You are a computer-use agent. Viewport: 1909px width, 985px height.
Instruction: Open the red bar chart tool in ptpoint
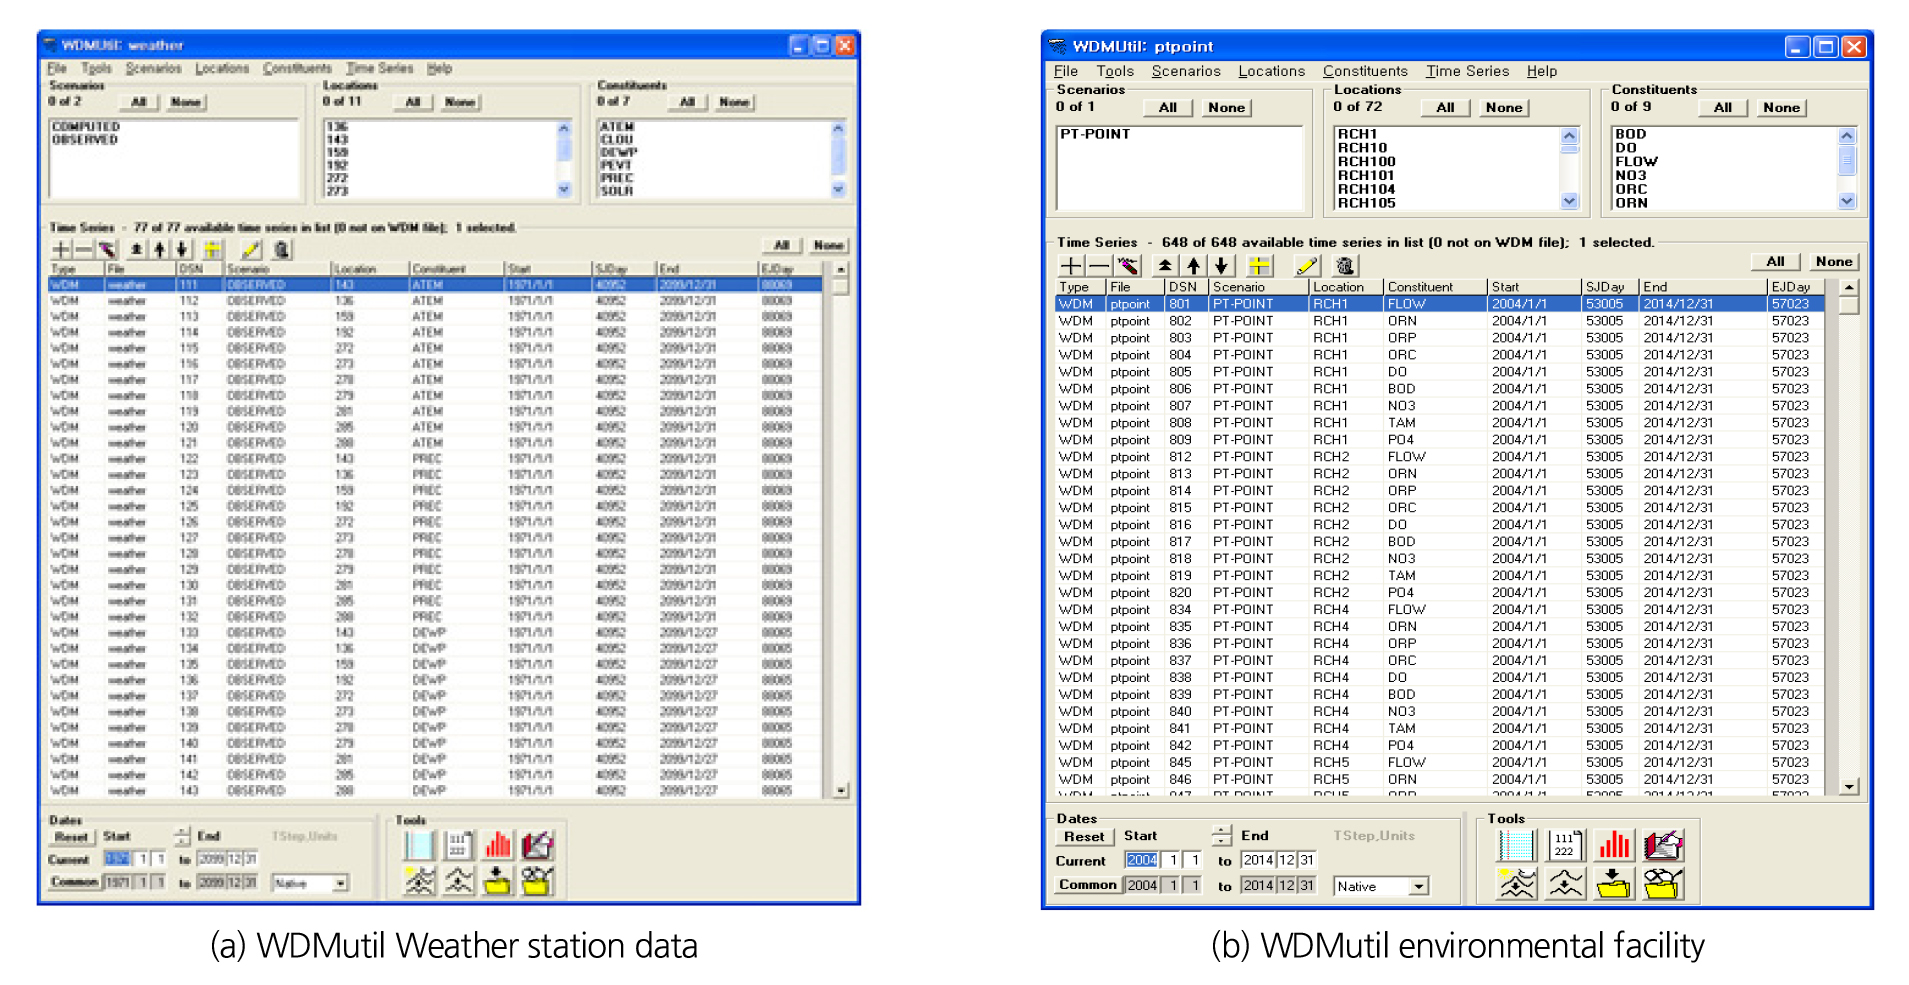1613,846
